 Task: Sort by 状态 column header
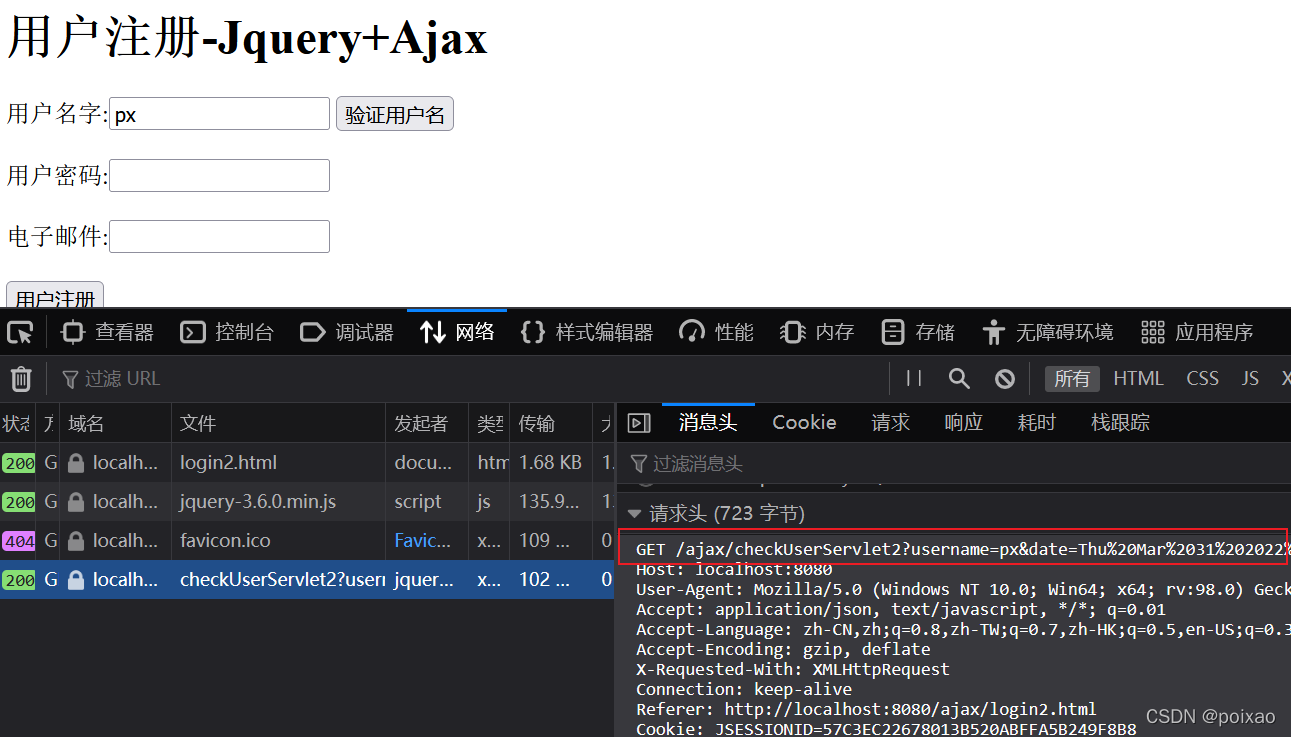(17, 424)
